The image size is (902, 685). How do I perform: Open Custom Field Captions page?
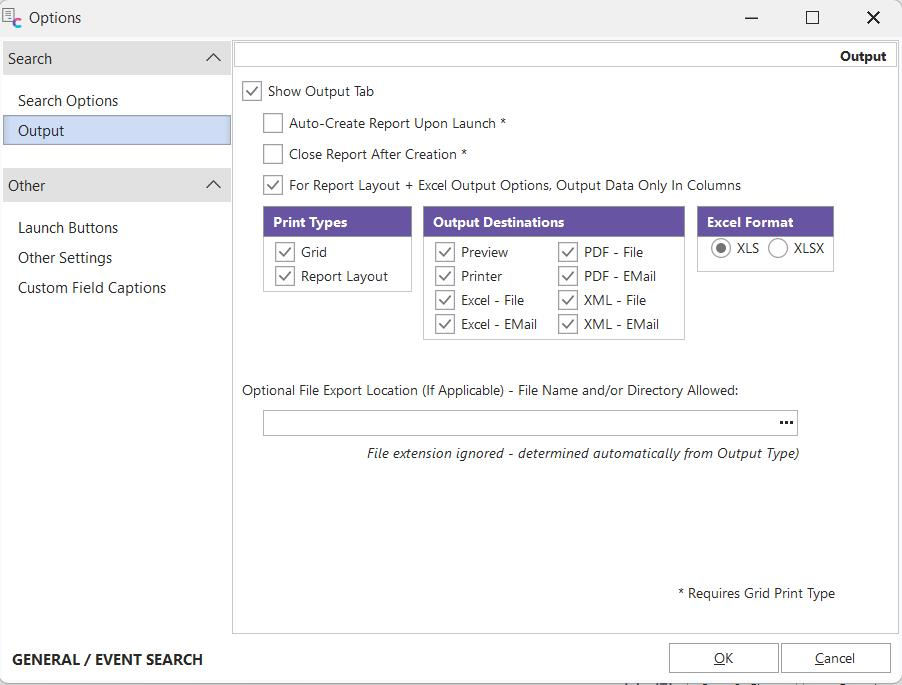[x=92, y=288]
